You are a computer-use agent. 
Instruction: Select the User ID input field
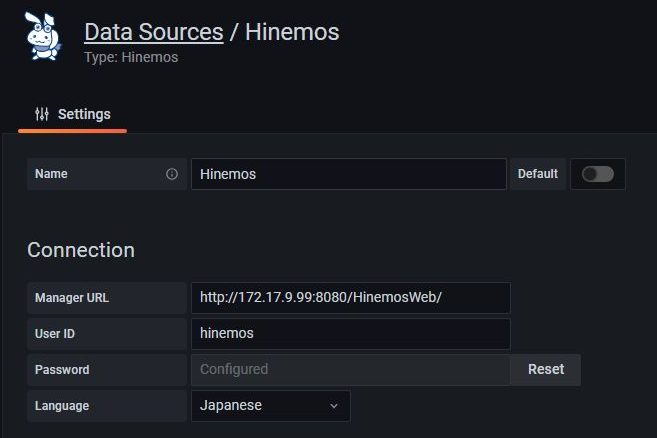tap(351, 334)
